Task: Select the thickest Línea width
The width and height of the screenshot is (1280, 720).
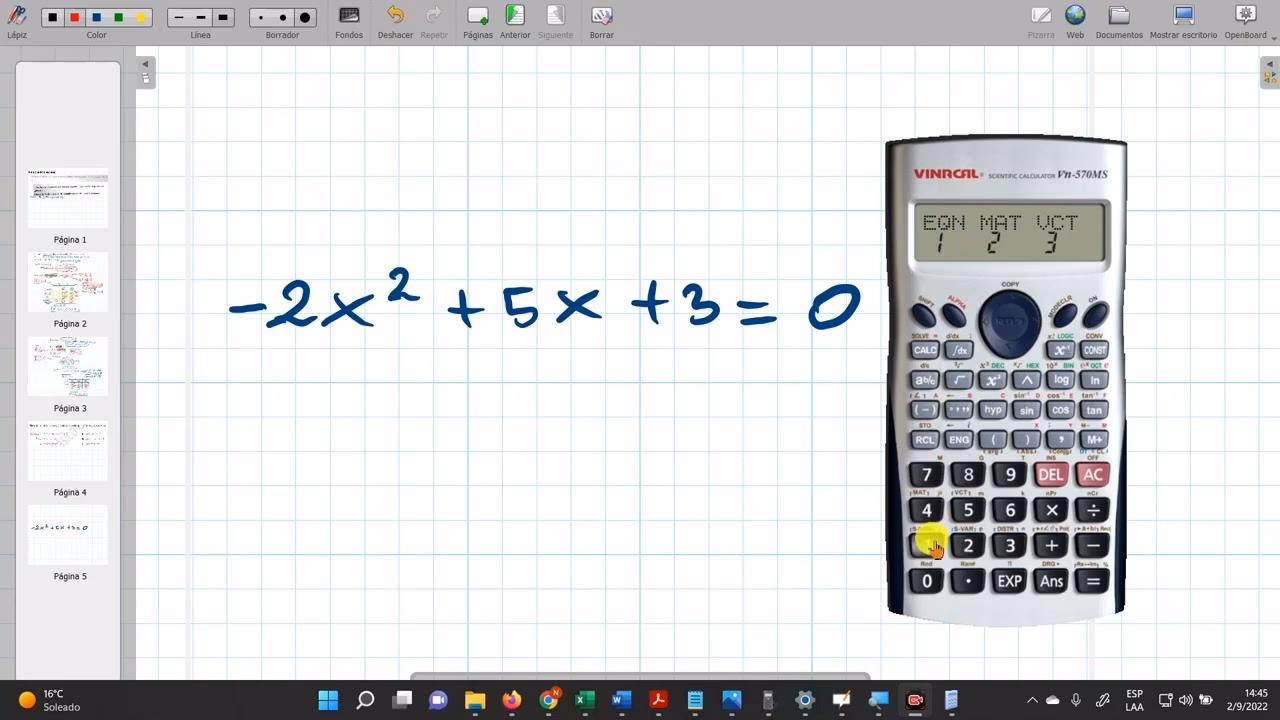Action: tap(222, 17)
